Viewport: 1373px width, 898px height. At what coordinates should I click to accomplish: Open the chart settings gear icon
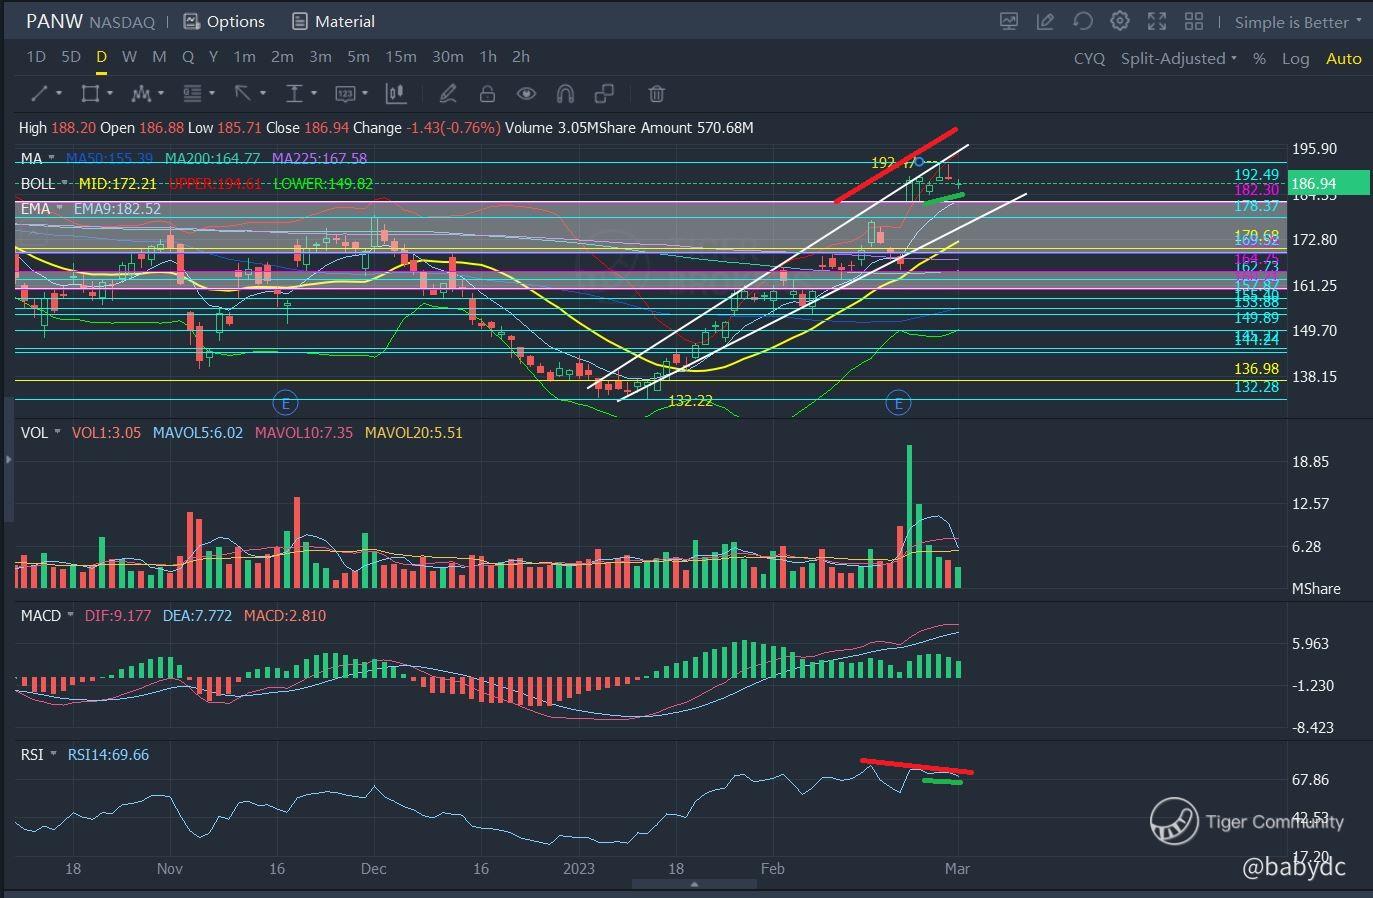click(x=1120, y=21)
